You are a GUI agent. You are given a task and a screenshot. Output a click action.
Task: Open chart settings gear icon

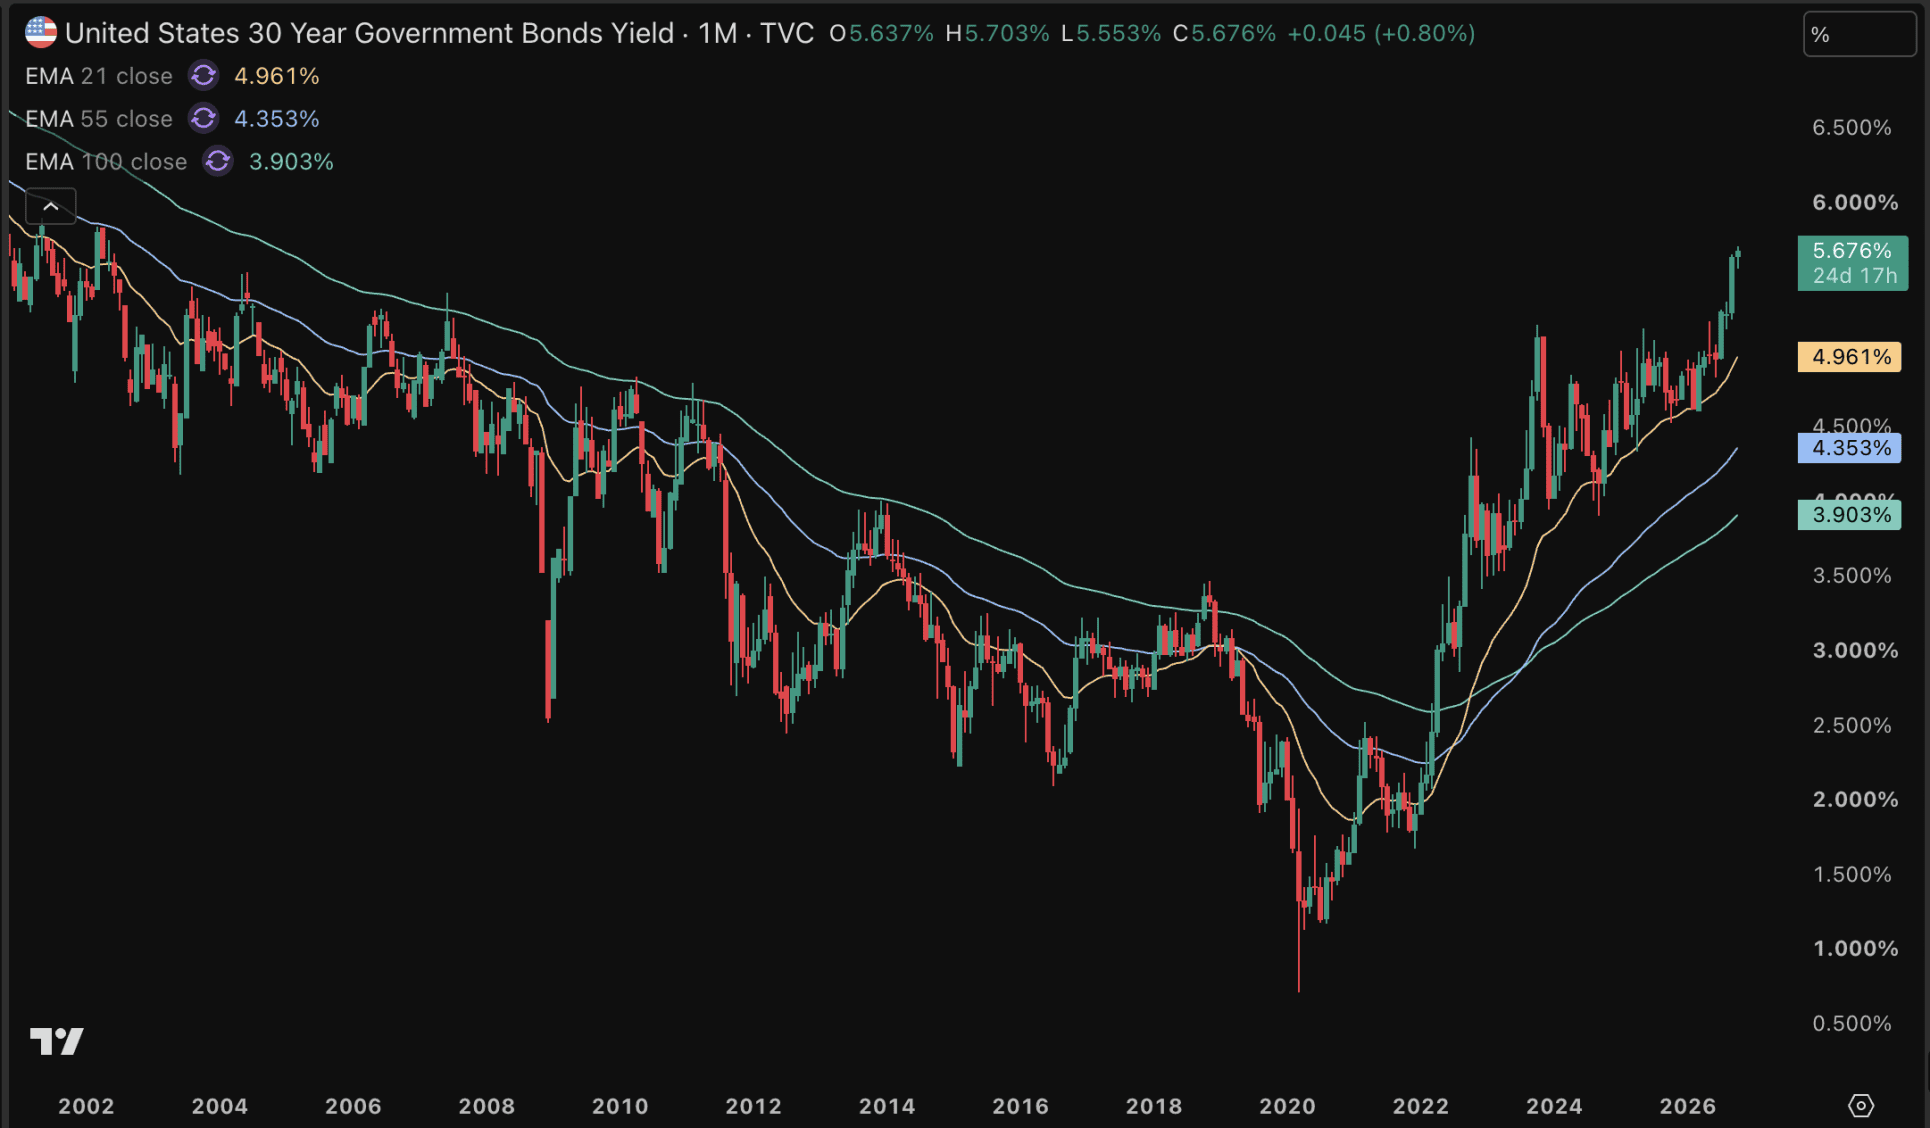click(x=1861, y=1105)
